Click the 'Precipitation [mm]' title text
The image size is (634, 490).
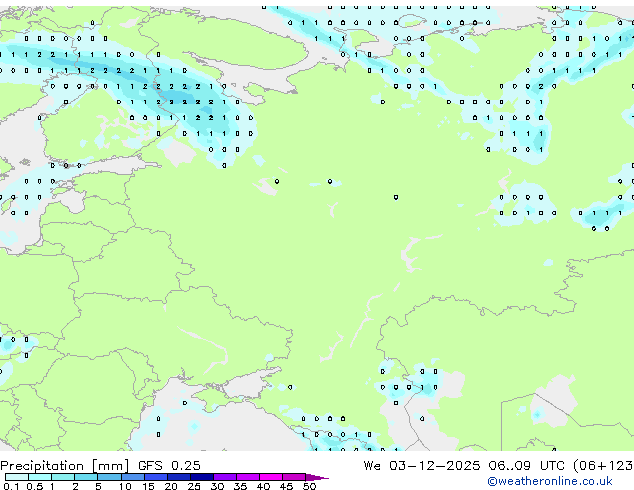tap(65, 466)
